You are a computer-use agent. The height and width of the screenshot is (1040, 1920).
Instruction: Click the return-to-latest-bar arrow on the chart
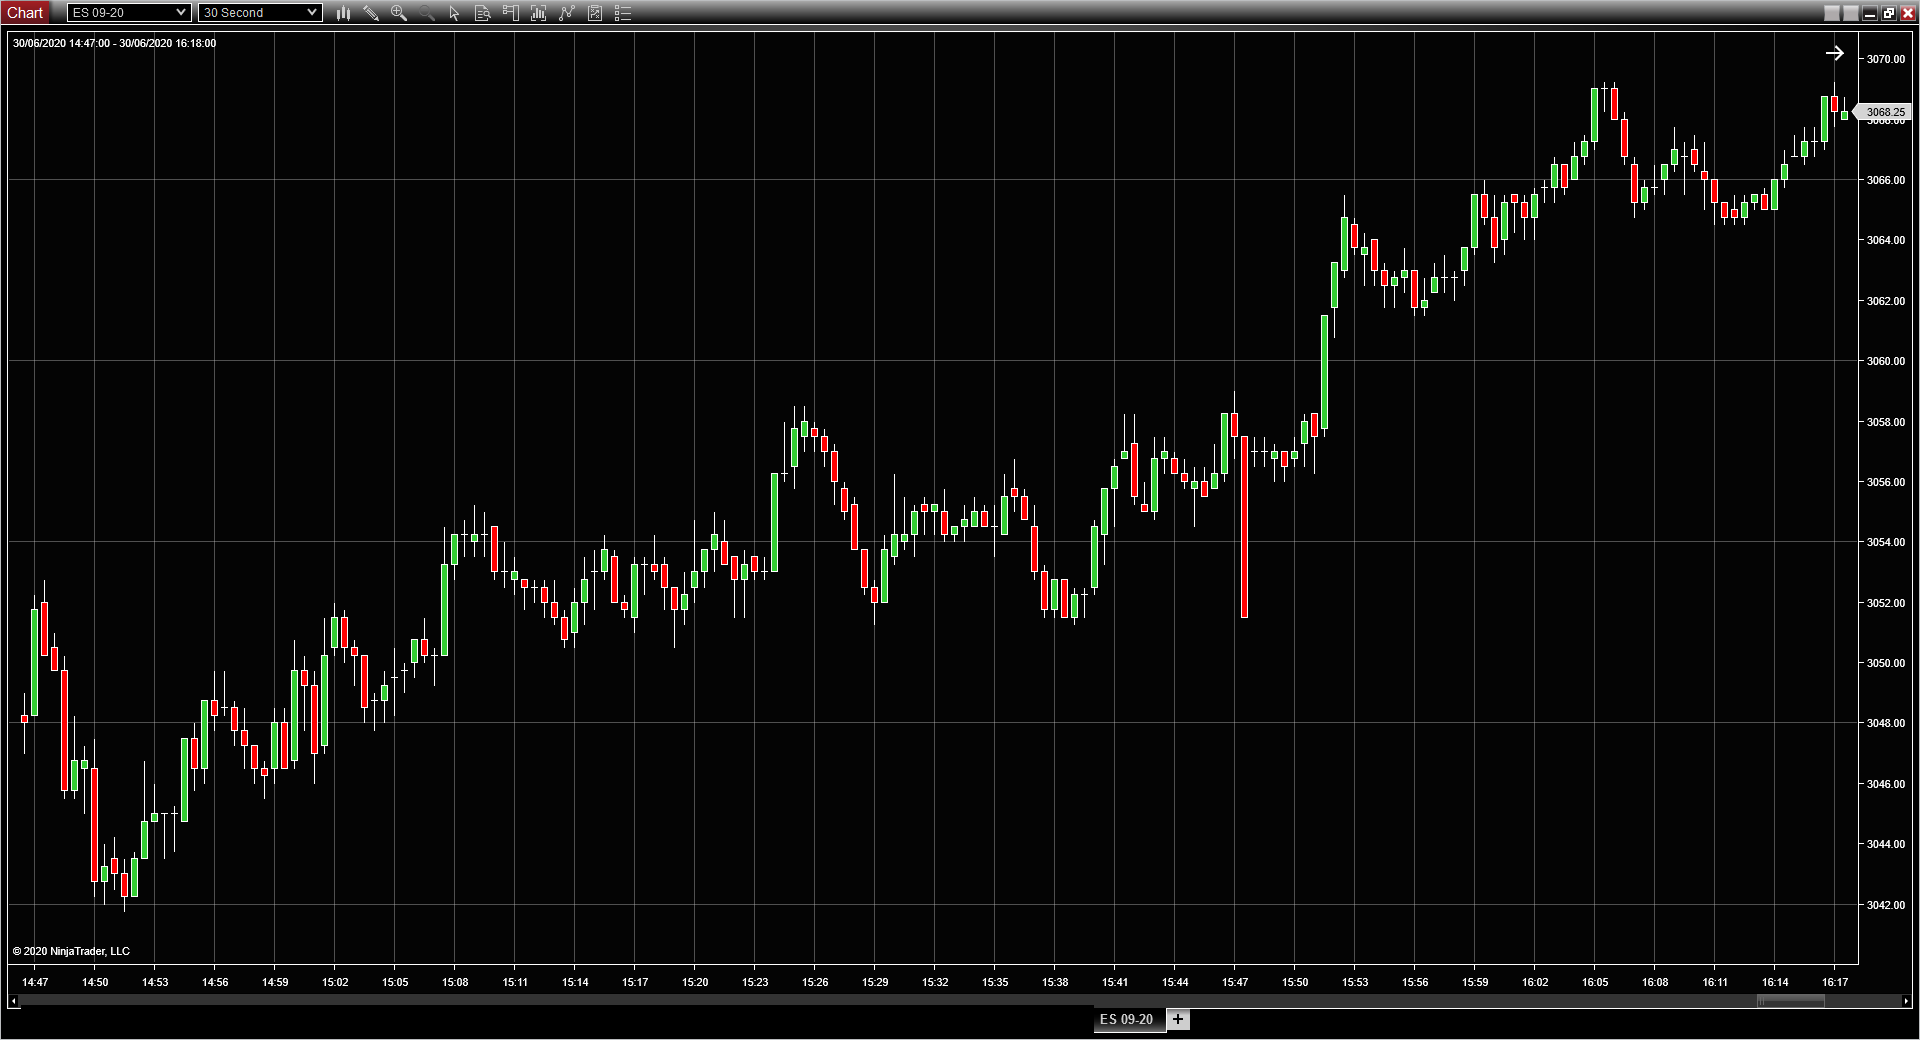coord(1834,53)
